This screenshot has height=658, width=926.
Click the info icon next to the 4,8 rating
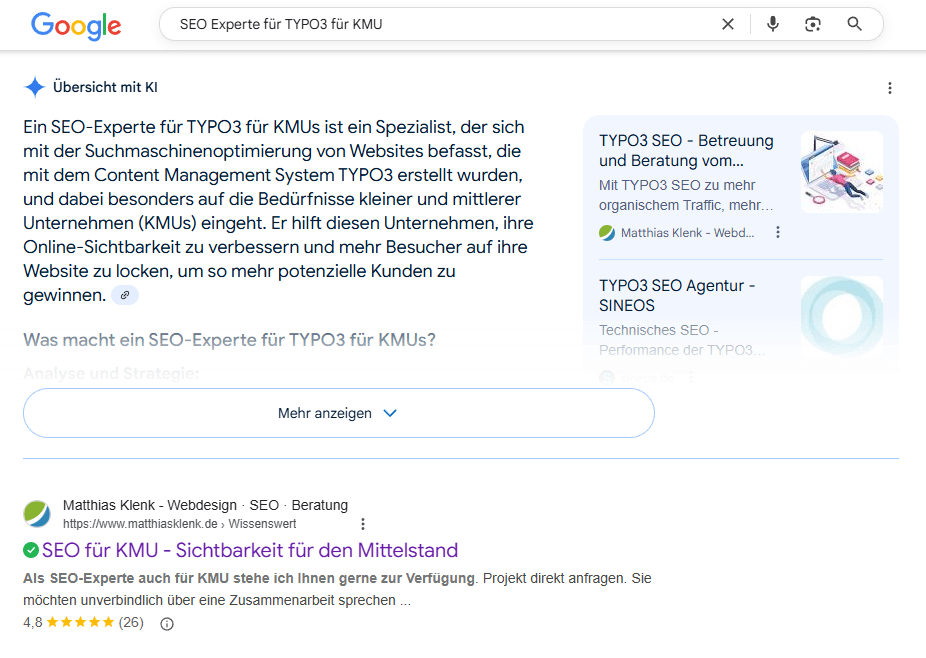tap(167, 624)
